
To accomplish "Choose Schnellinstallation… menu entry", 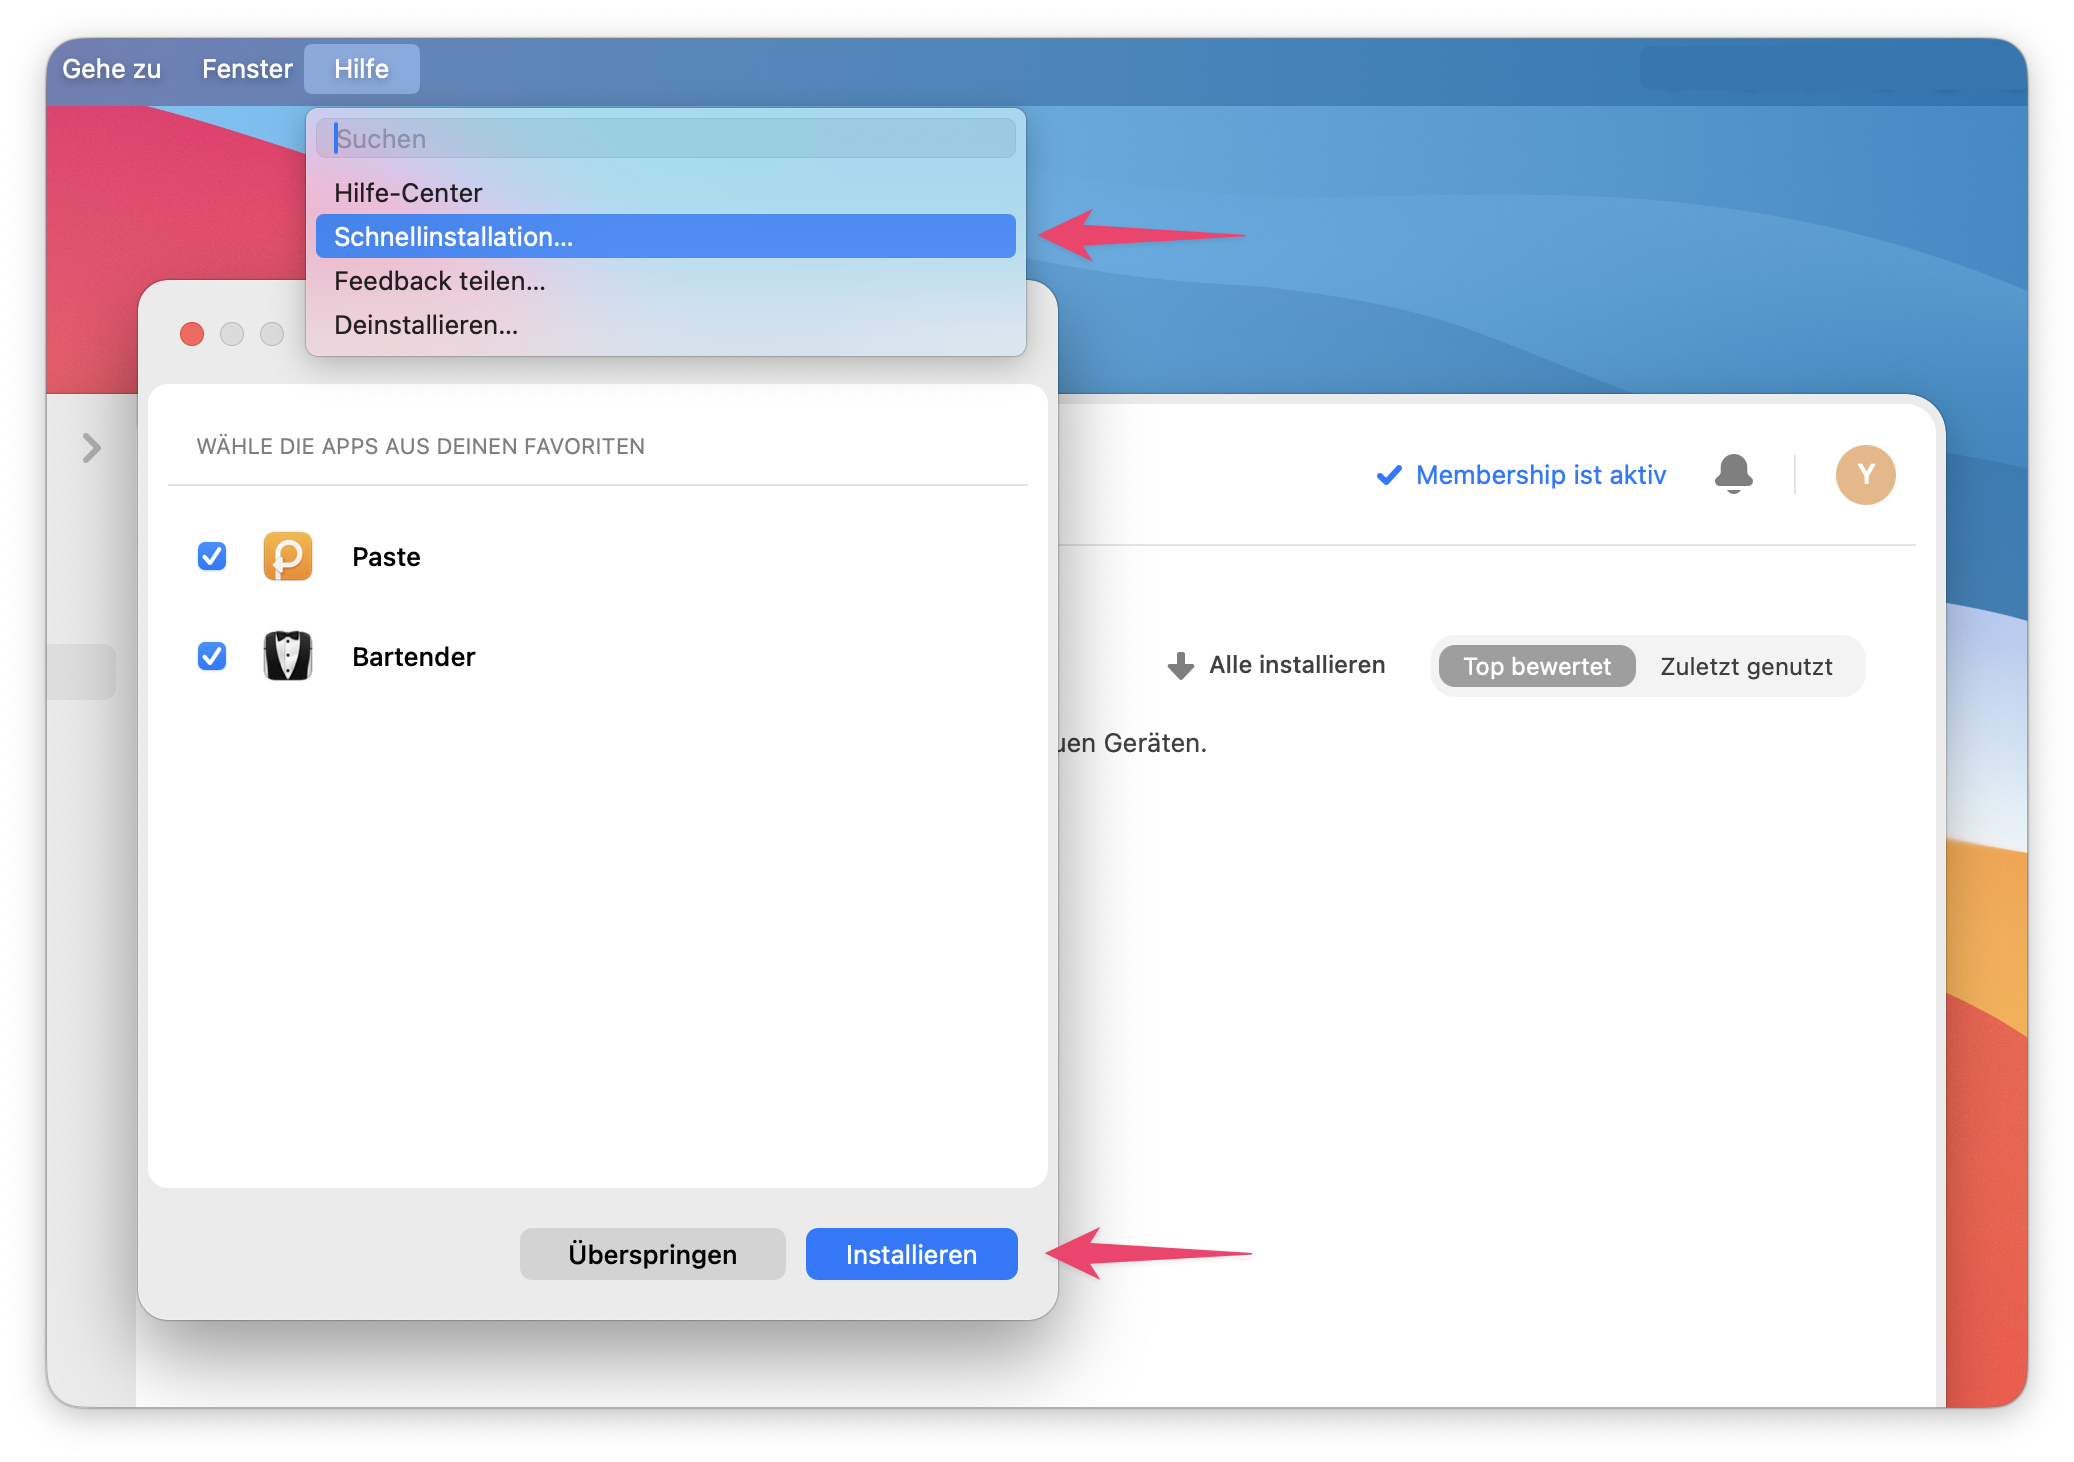I will point(666,237).
